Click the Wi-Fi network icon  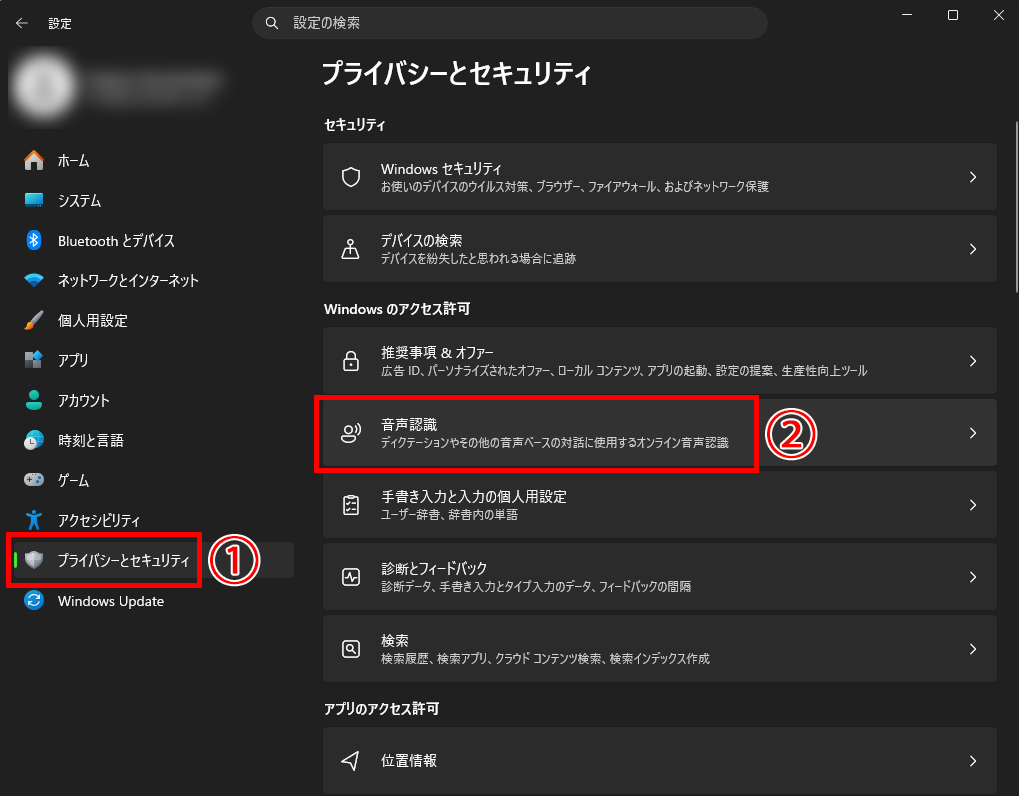coord(34,280)
